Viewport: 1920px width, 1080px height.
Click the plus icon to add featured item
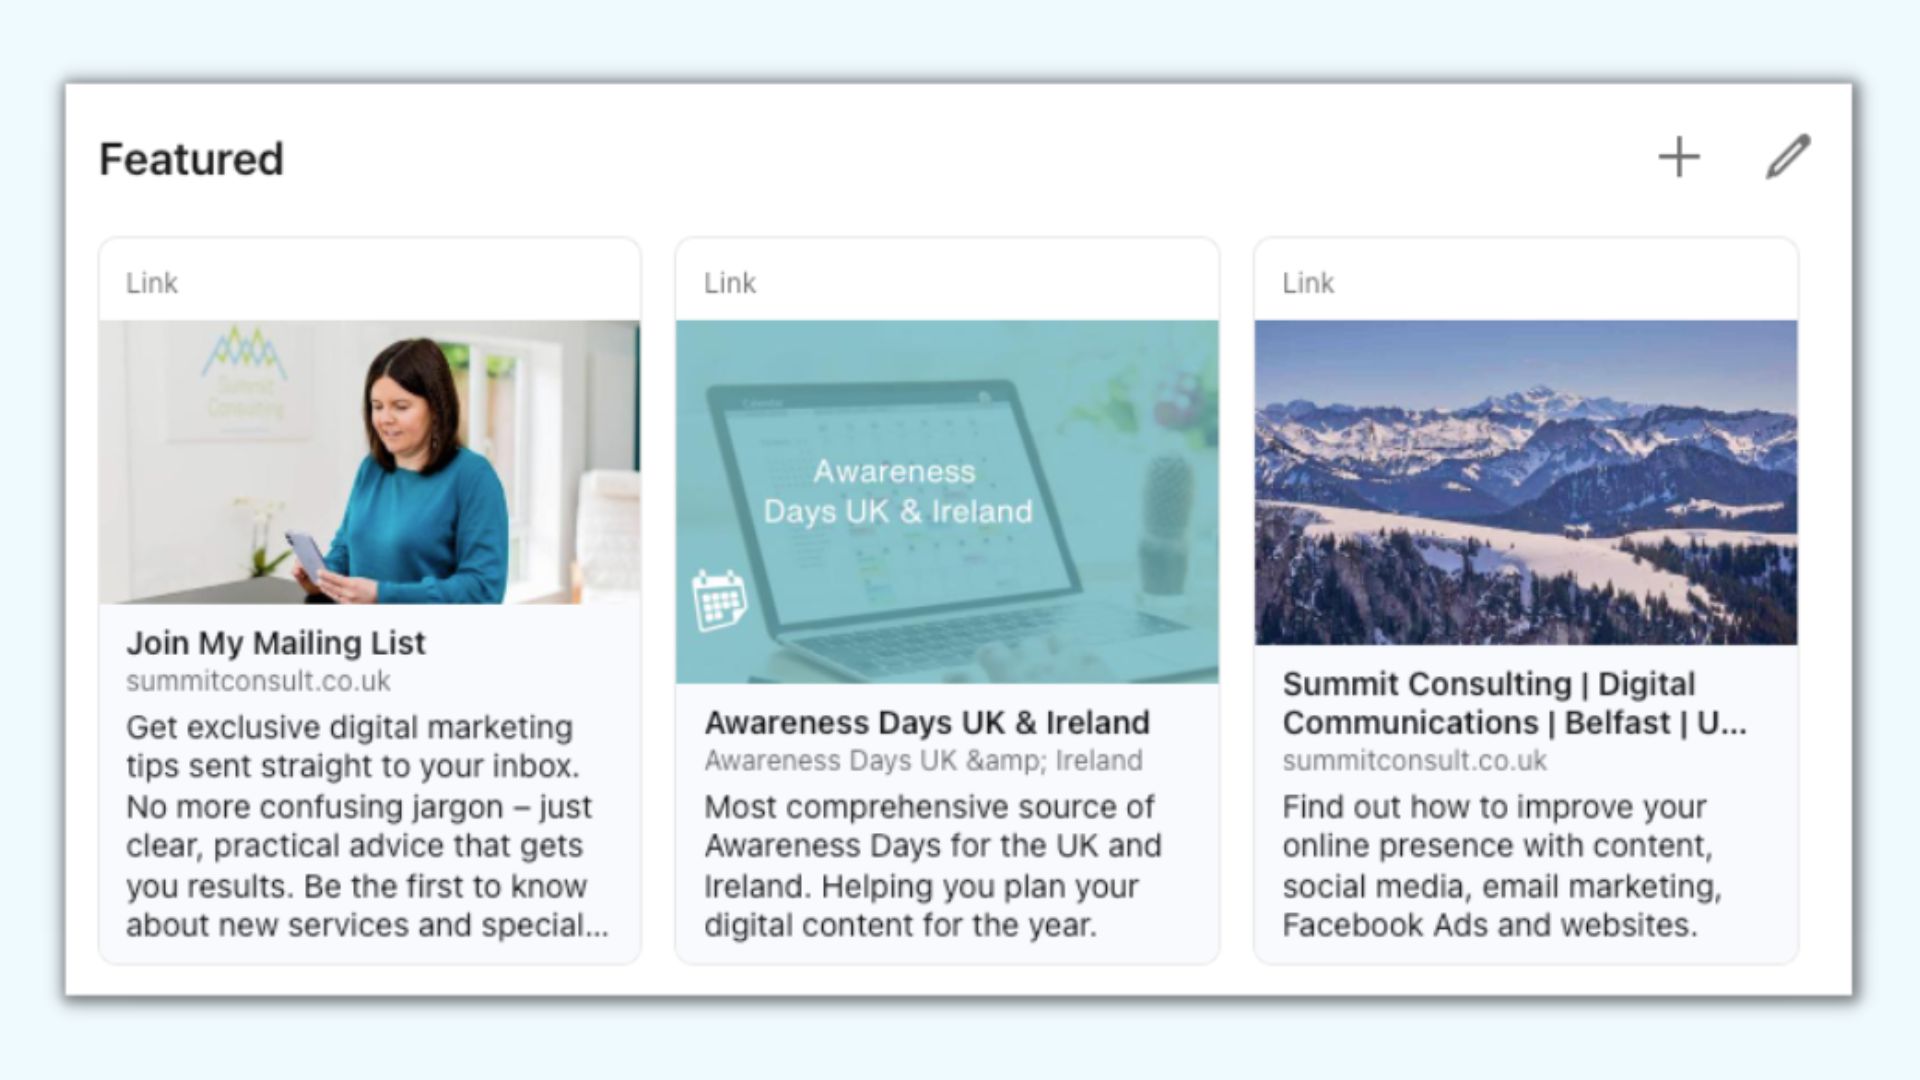click(1679, 158)
